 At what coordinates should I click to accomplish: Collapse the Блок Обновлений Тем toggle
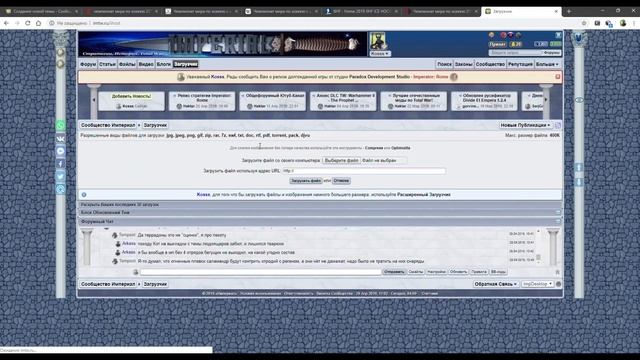(558, 213)
